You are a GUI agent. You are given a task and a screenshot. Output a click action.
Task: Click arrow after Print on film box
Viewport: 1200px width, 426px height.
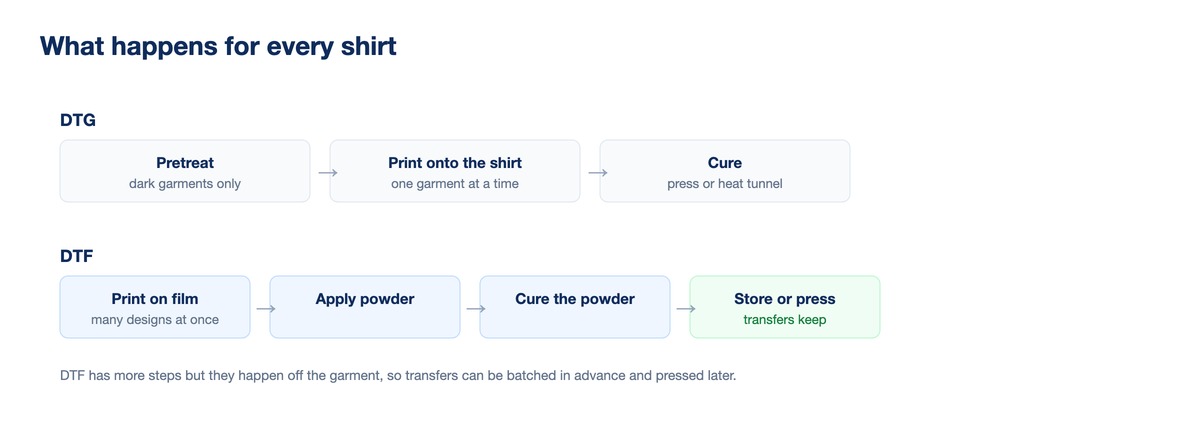tap(266, 308)
